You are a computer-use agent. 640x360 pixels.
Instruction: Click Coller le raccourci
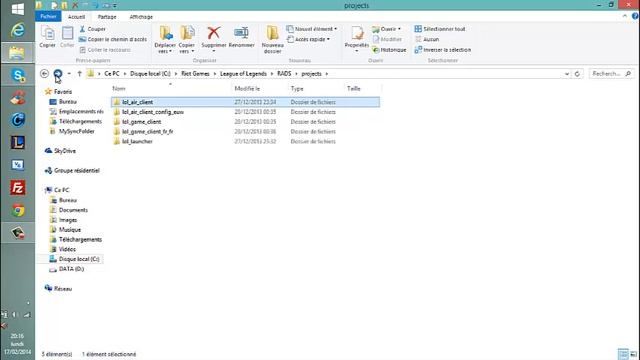(105, 50)
